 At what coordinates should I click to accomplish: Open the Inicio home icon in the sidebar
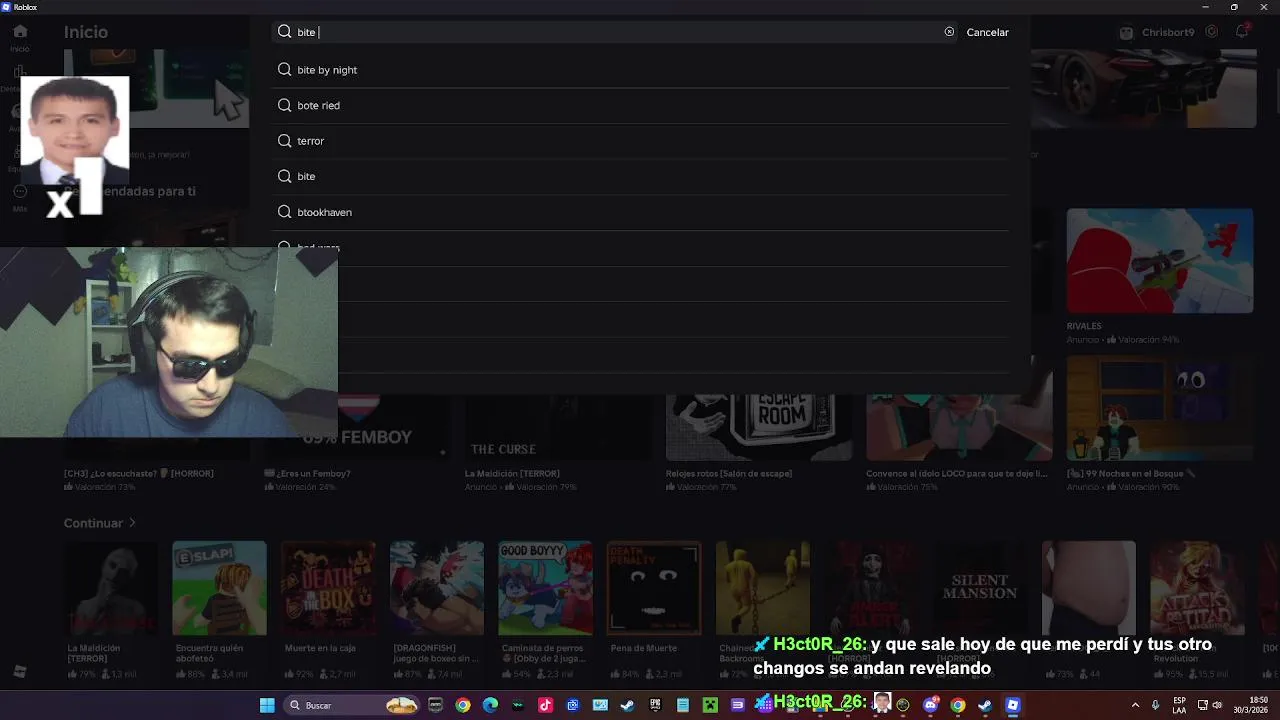(20, 32)
